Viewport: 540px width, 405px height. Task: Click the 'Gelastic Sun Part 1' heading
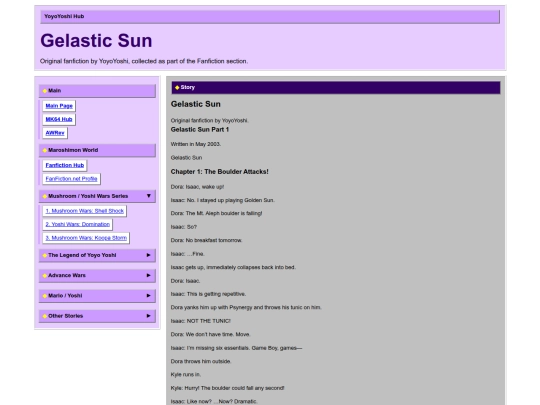point(200,129)
